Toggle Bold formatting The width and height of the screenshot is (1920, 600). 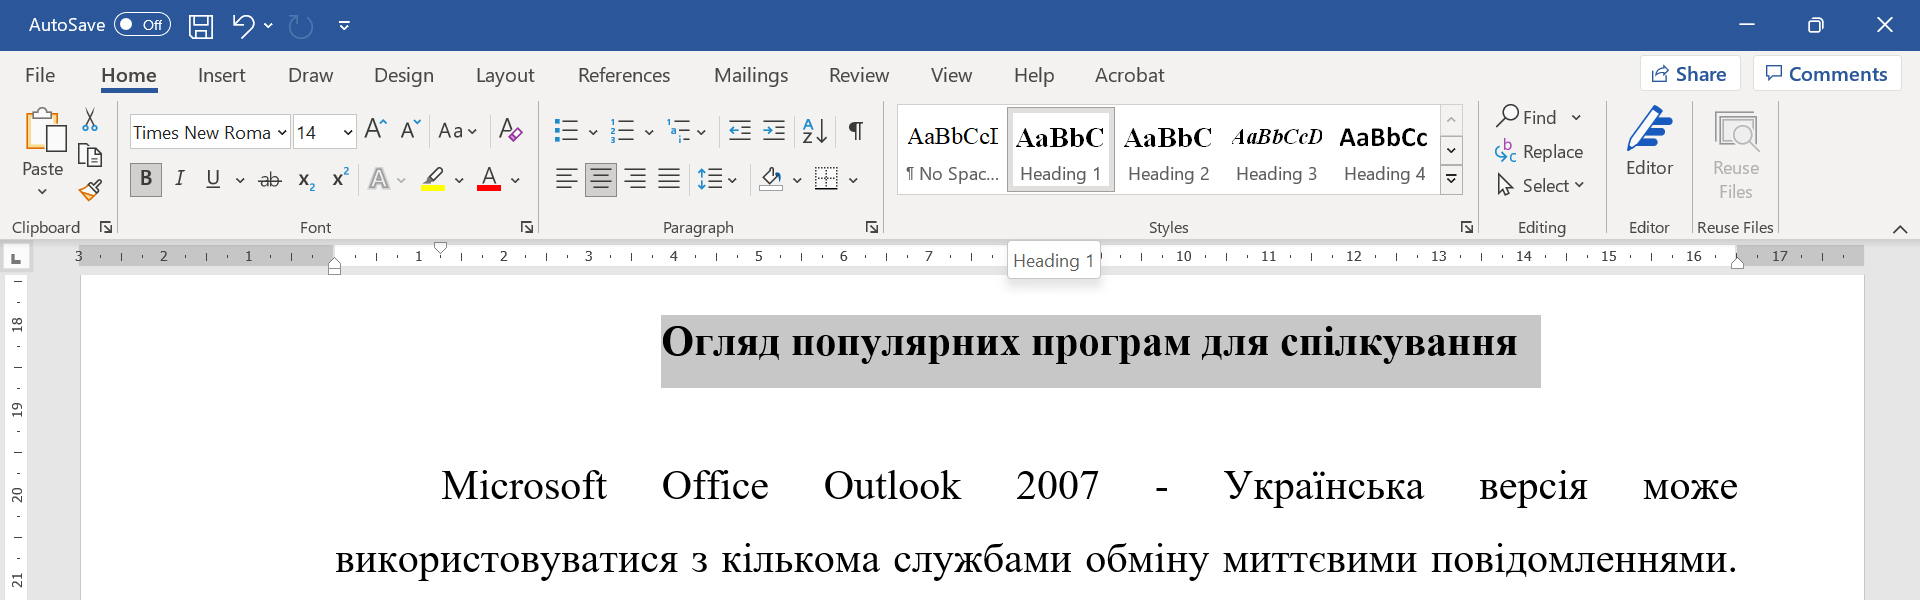[x=146, y=179]
